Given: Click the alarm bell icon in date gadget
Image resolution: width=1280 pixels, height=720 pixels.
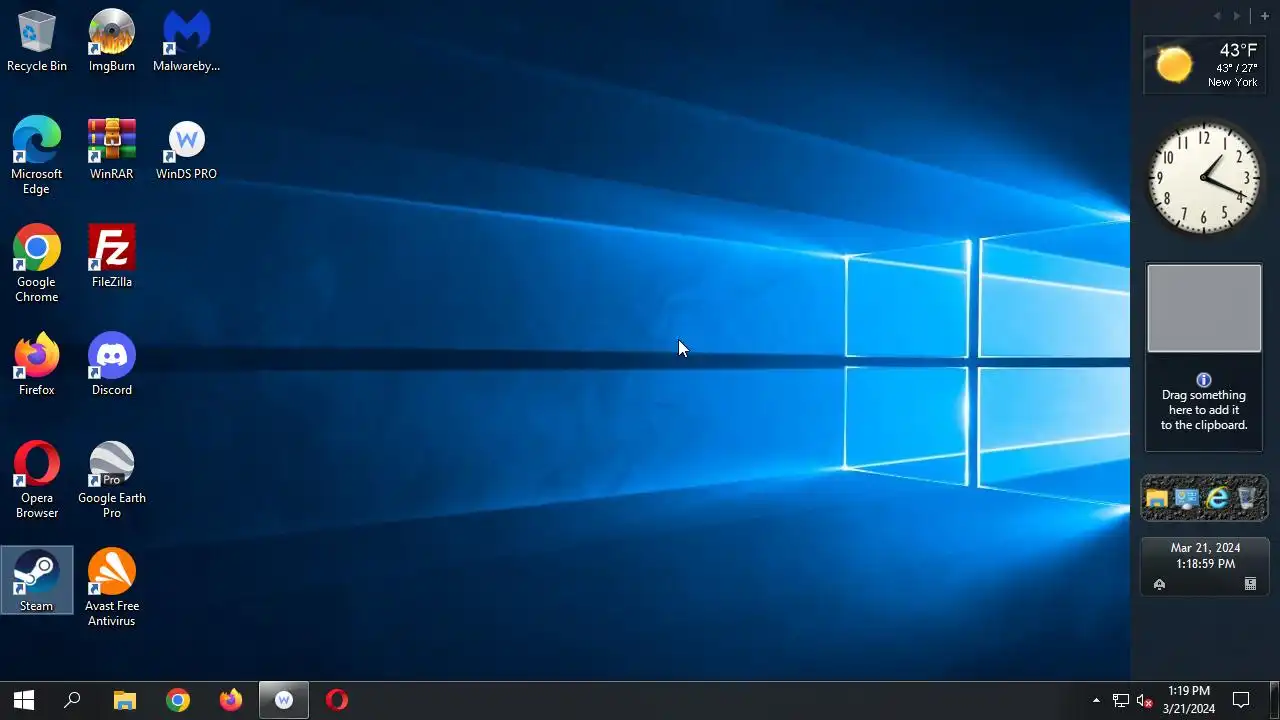Looking at the screenshot, I should (x=1159, y=584).
